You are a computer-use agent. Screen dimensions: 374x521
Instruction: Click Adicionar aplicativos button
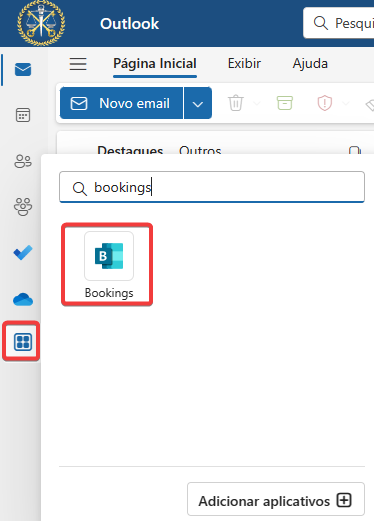pos(276,499)
